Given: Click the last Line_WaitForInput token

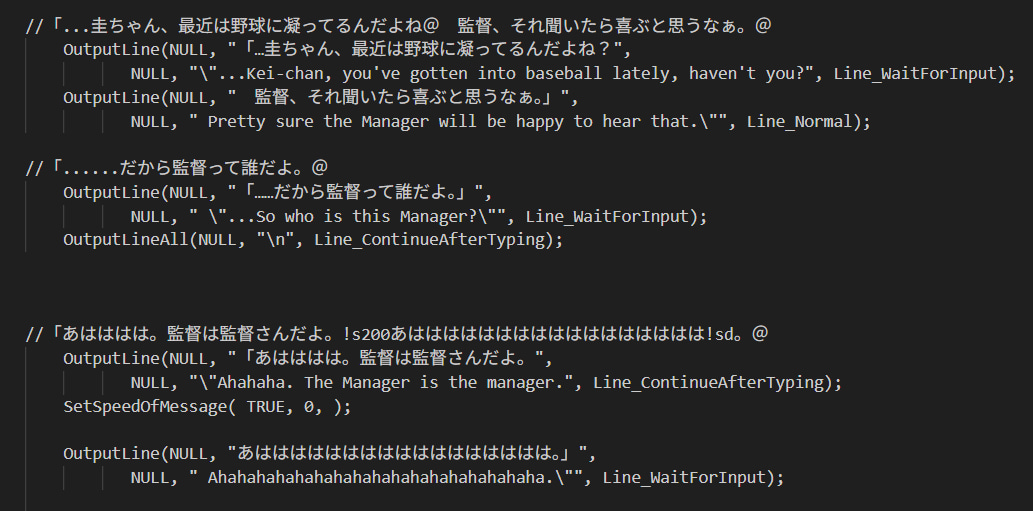Looking at the screenshot, I should coord(686,477).
